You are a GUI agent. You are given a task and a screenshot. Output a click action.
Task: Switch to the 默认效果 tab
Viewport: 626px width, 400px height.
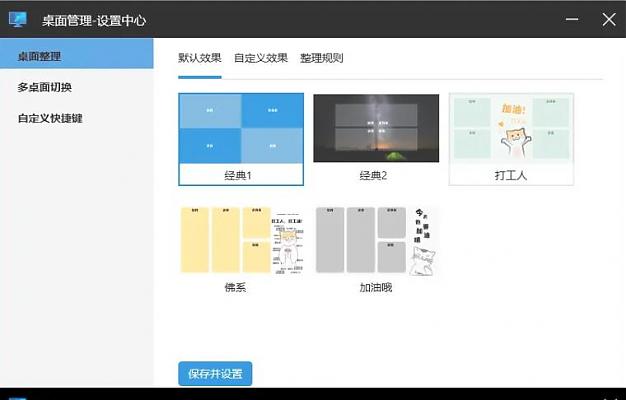(199, 58)
